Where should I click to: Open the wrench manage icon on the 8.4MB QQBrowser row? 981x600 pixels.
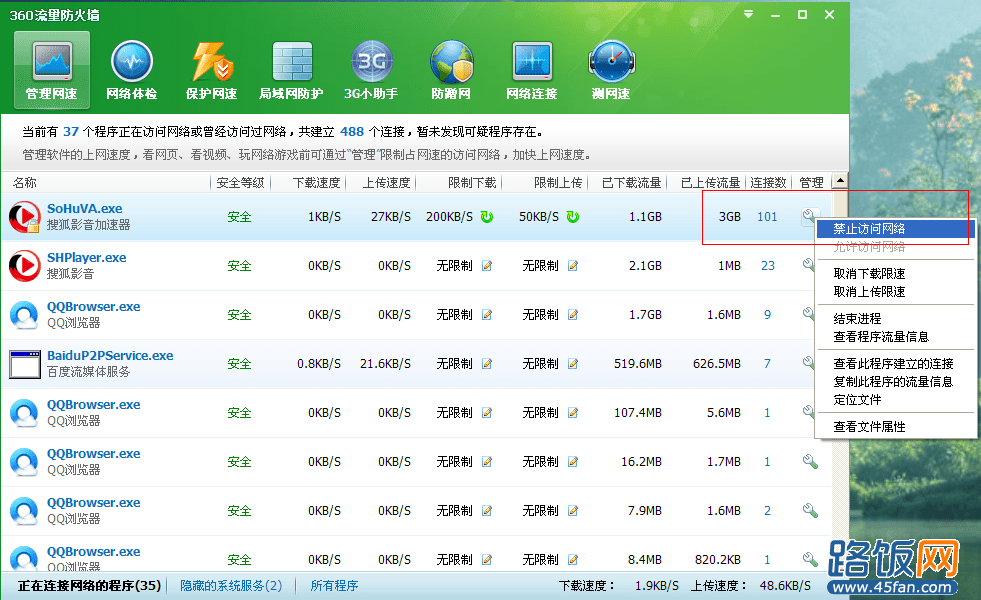point(810,559)
